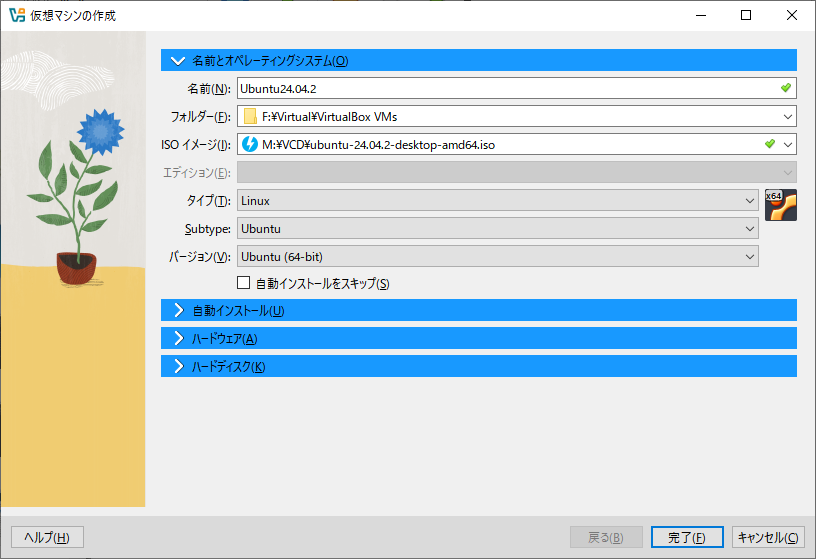The image size is (816, 559).
Task: Open Version dropdown showing Ubuntu (64-bit)
Action: 498,257
